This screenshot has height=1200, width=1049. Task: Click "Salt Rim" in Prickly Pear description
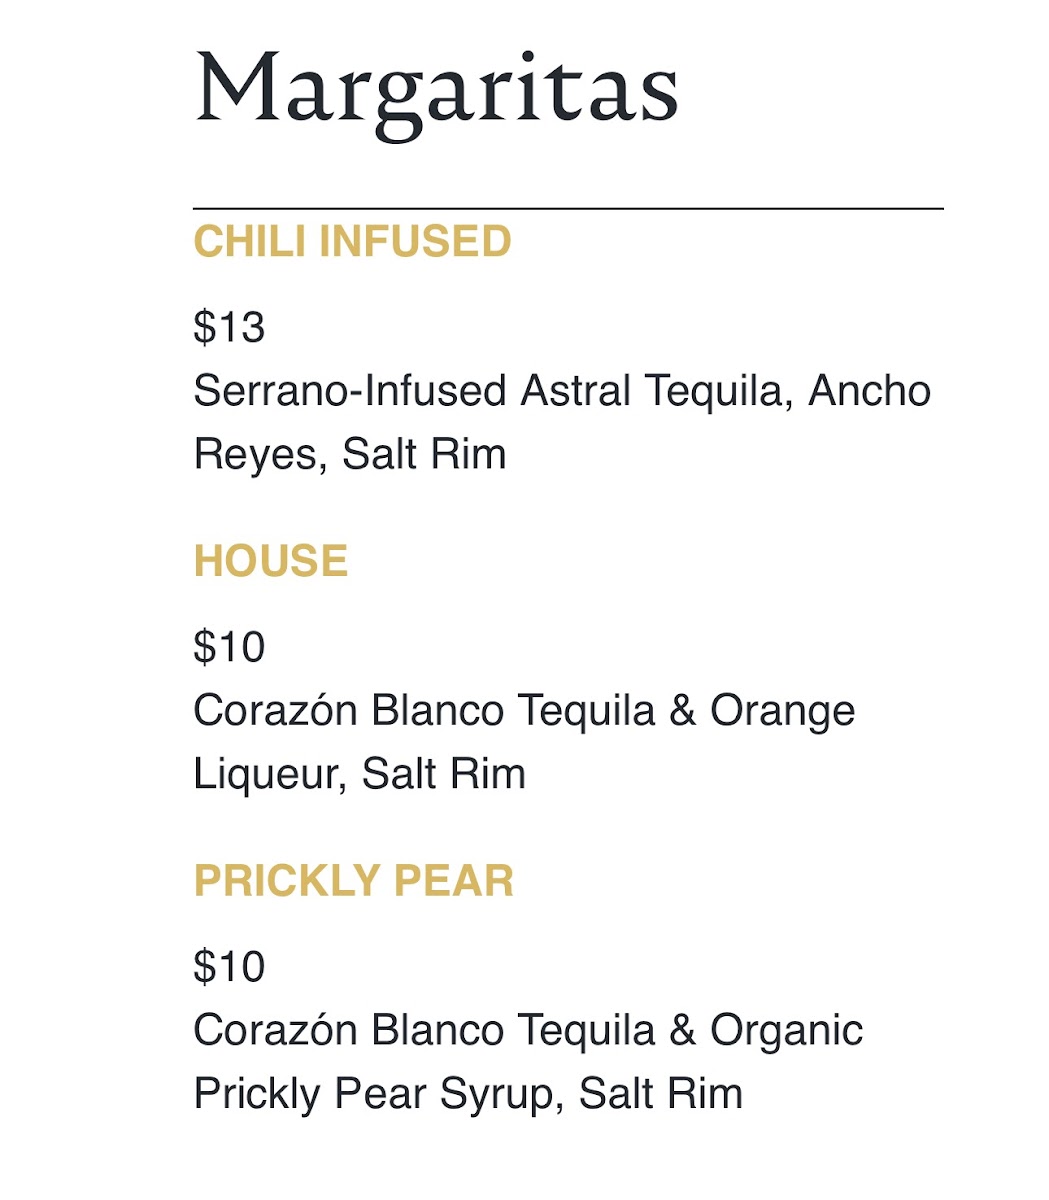tap(660, 1094)
